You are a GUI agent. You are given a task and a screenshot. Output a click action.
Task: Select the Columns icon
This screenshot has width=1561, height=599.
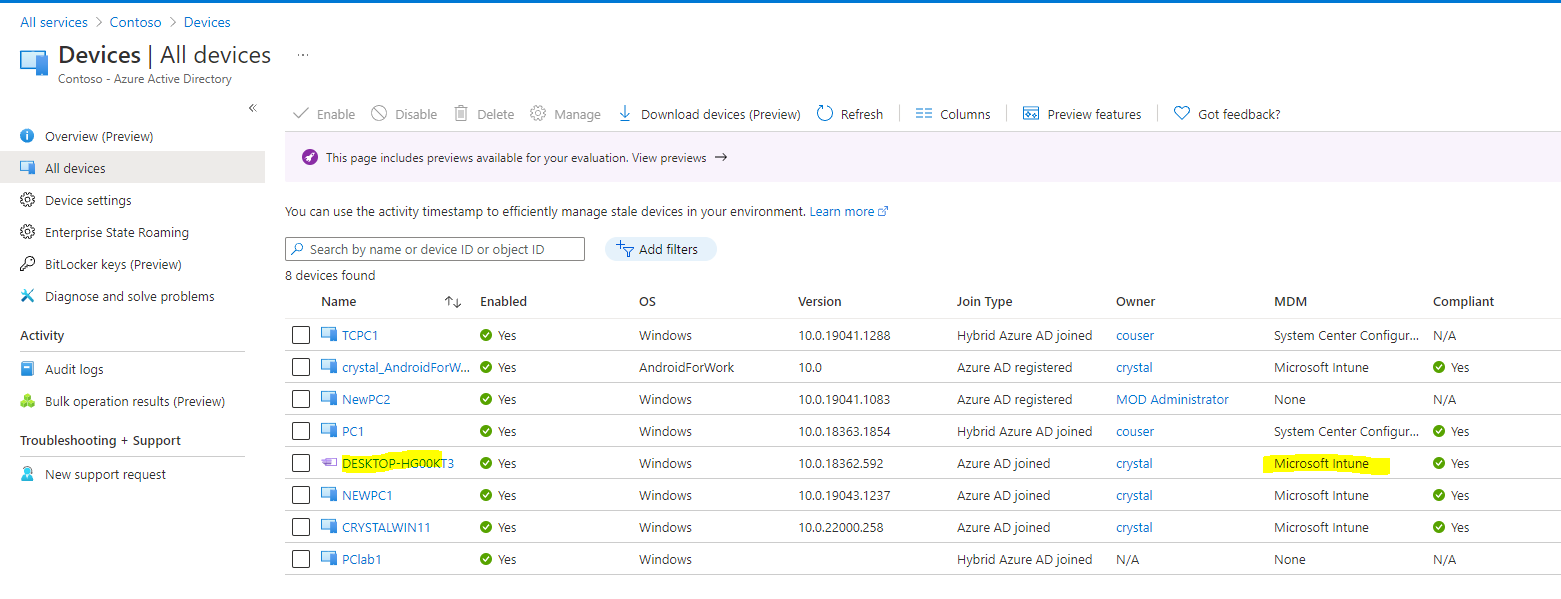923,113
